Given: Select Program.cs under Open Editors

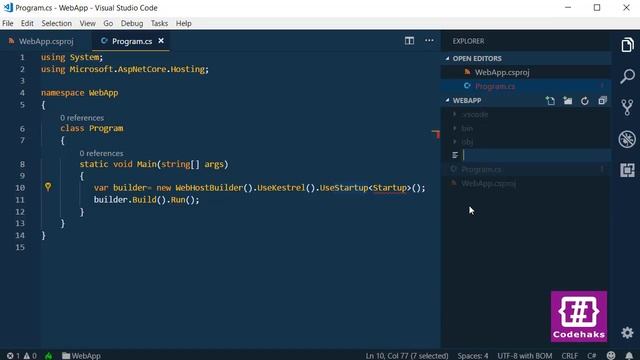Looking at the screenshot, I should [527, 86].
